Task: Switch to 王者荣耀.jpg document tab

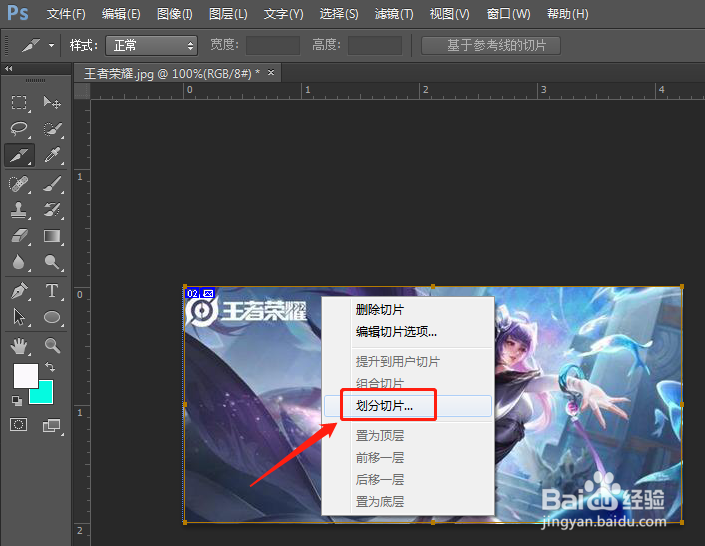Action: pos(172,73)
